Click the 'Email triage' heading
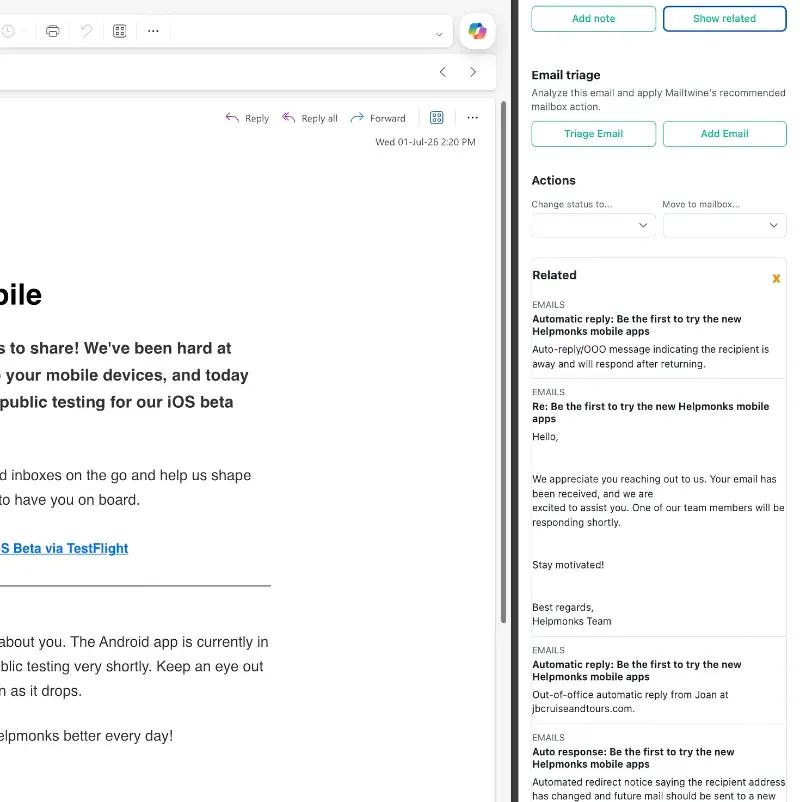Image resolution: width=800 pixels, height=802 pixels. 566,75
